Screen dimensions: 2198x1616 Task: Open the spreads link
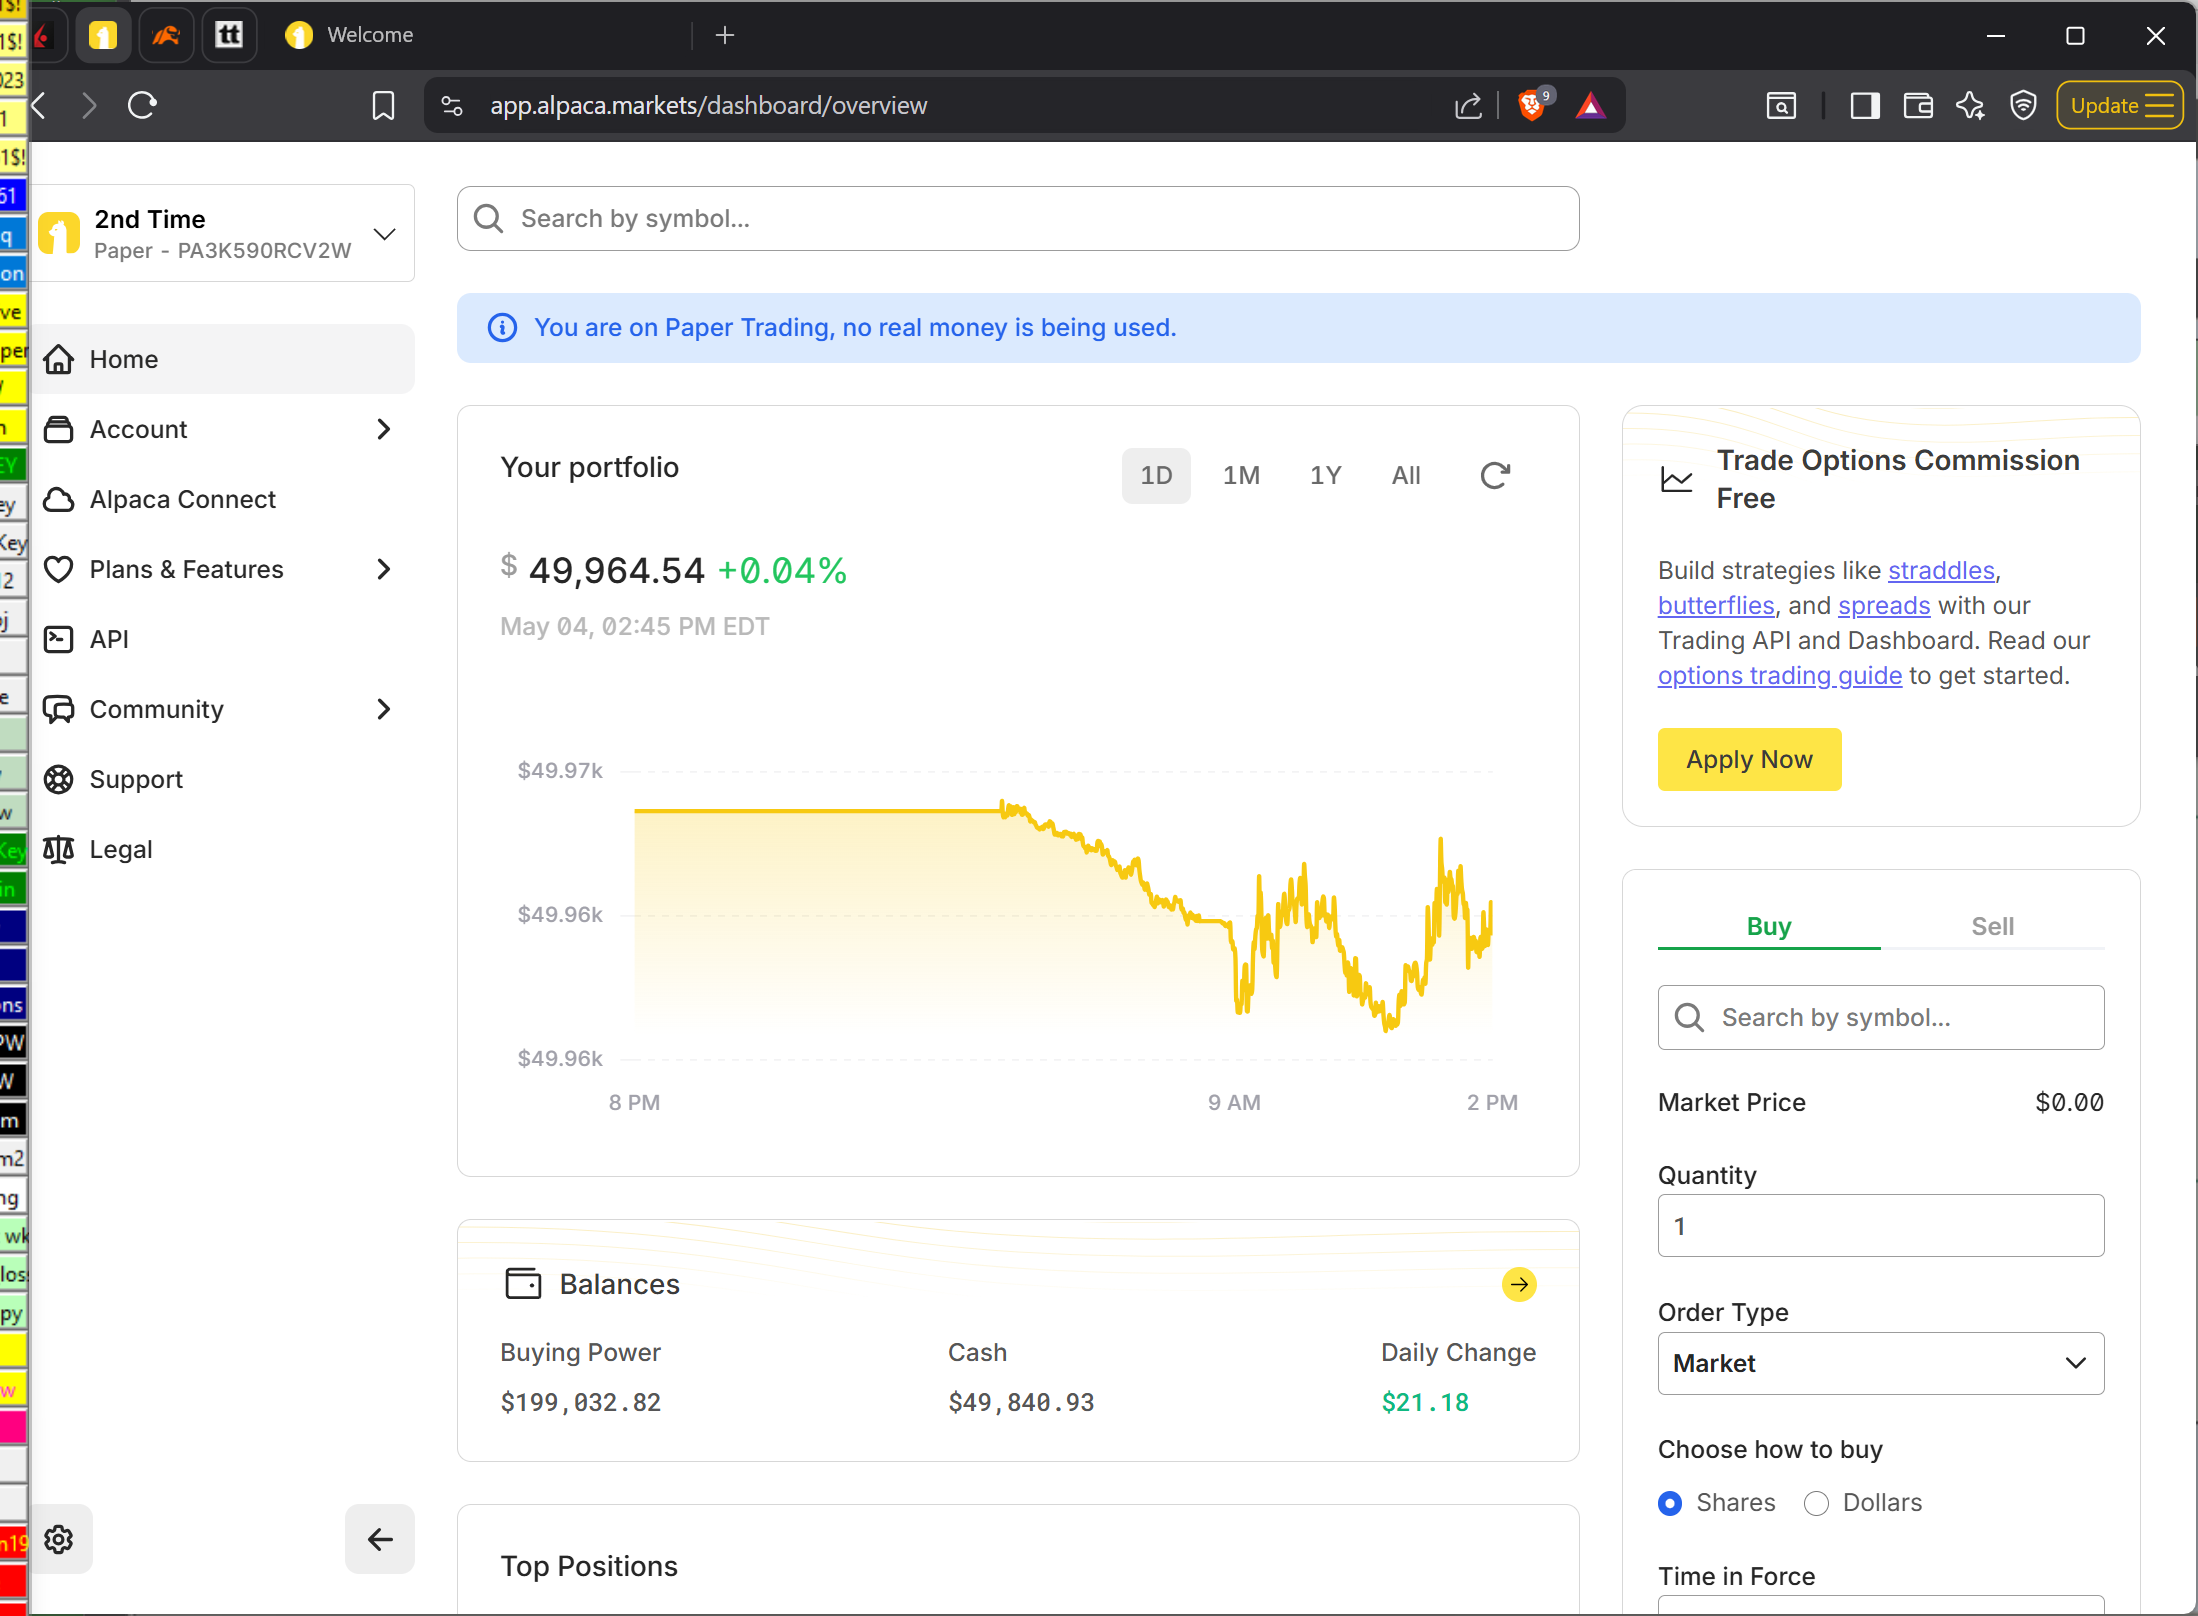click(1884, 605)
